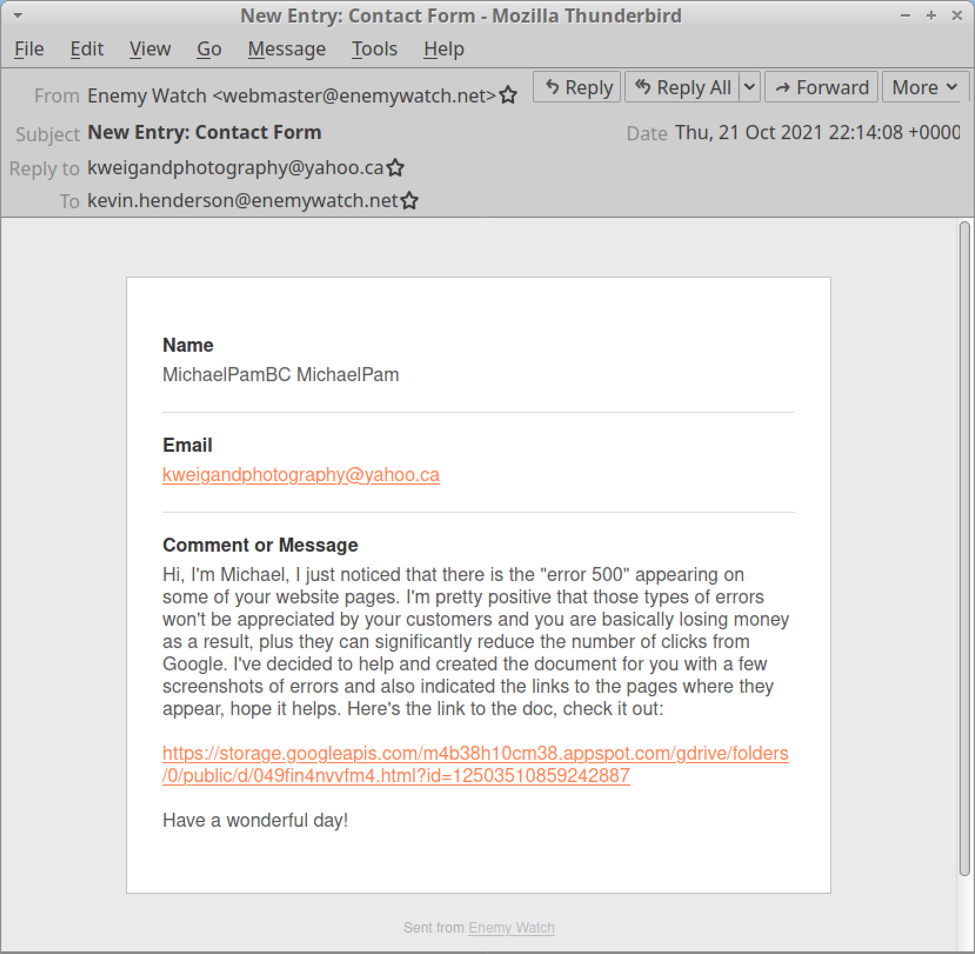
Task: Click the Comment or Message heading
Action: click(260, 545)
